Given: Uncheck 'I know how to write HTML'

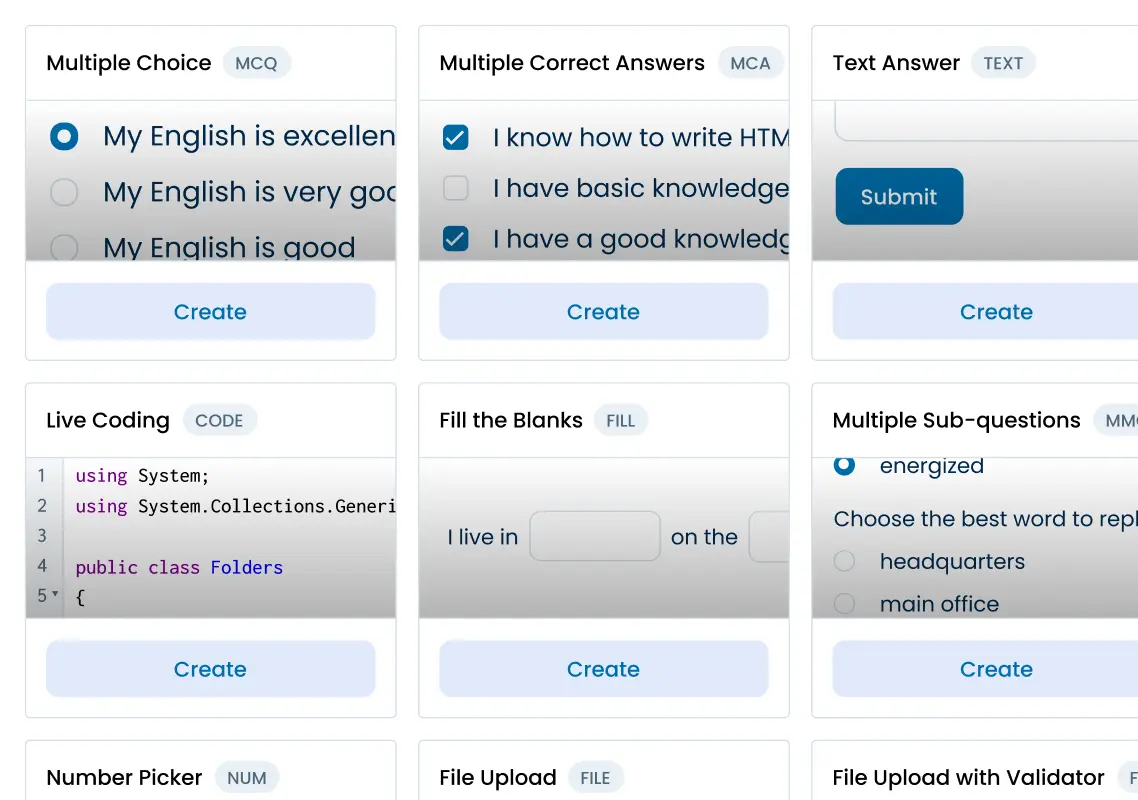Looking at the screenshot, I should point(455,137).
